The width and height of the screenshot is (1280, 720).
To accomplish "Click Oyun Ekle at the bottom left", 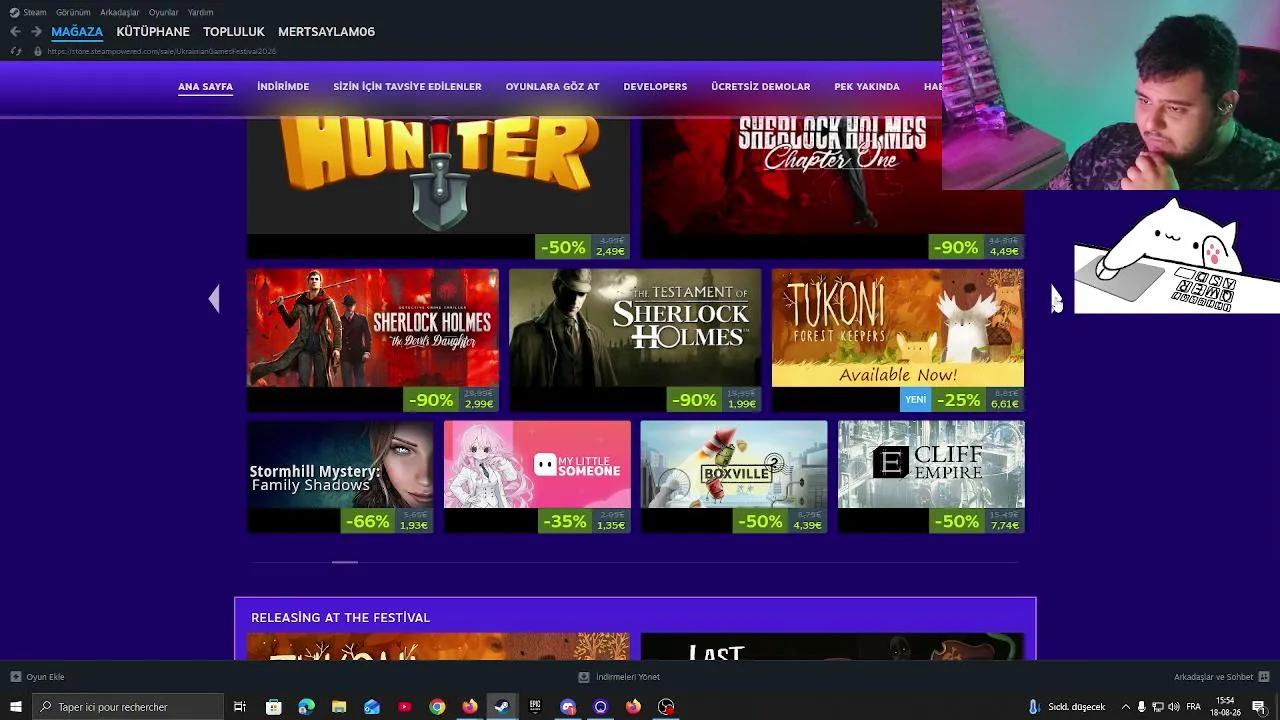I will pos(45,677).
